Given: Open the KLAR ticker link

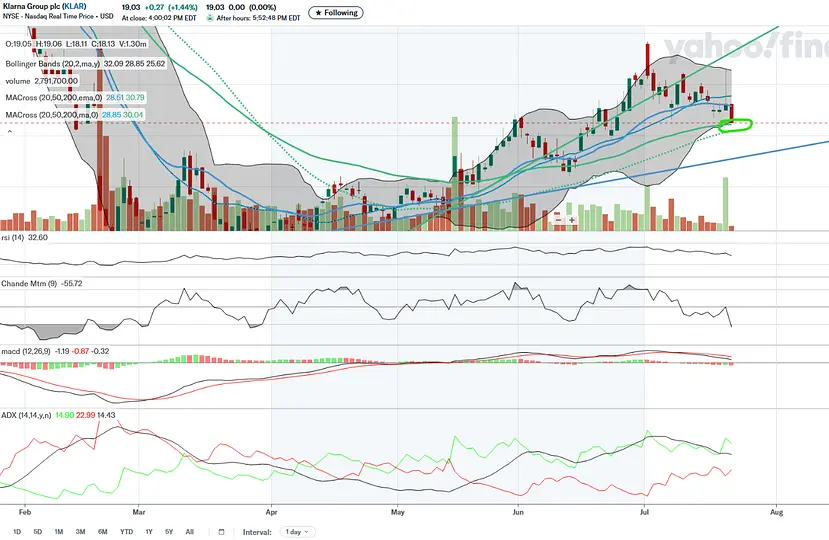Looking at the screenshot, I should tap(74, 6).
